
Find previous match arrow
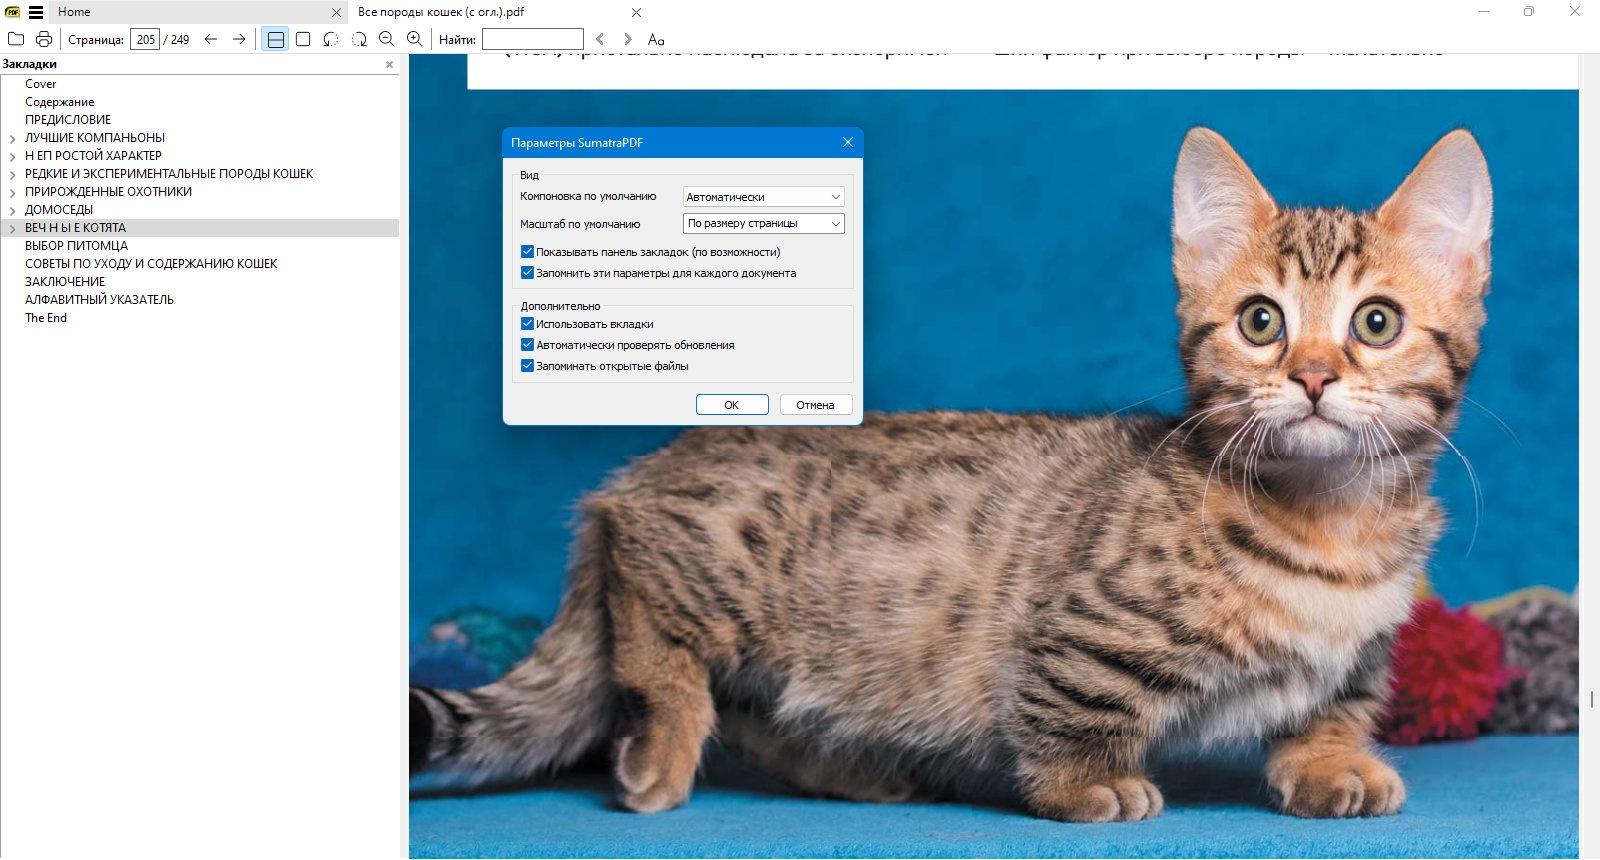click(x=600, y=39)
